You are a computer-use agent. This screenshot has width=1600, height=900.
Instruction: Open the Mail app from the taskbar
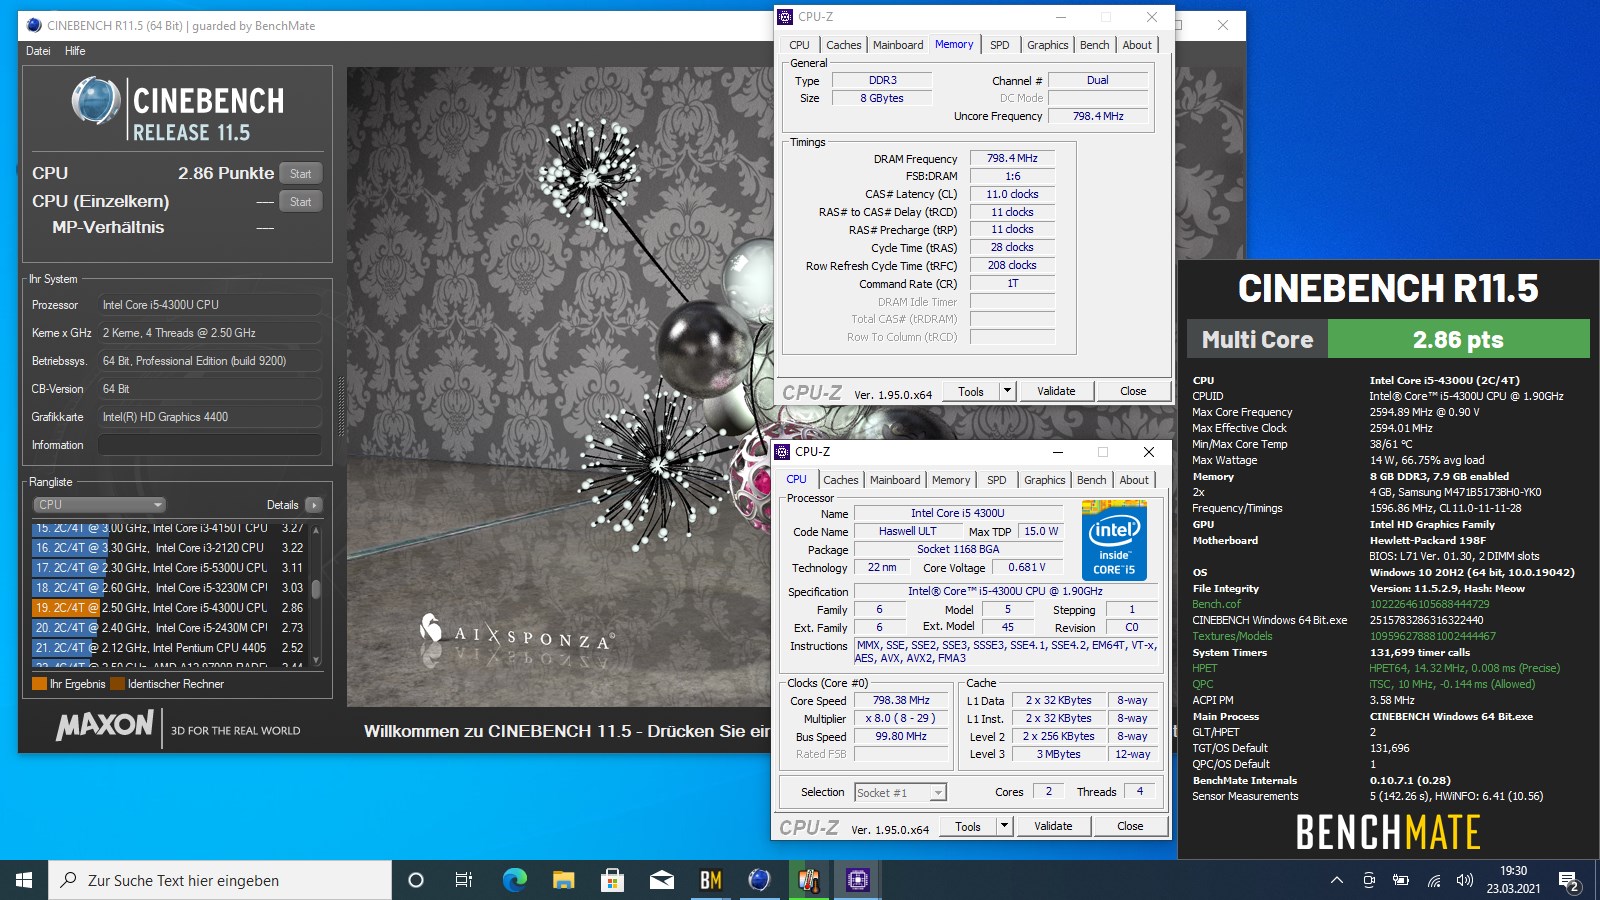[x=661, y=880]
